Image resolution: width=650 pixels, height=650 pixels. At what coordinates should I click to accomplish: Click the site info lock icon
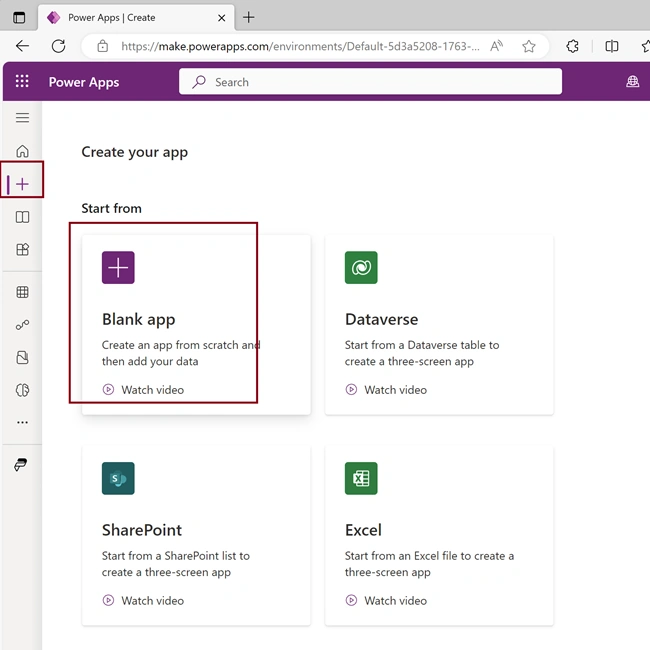(102, 46)
